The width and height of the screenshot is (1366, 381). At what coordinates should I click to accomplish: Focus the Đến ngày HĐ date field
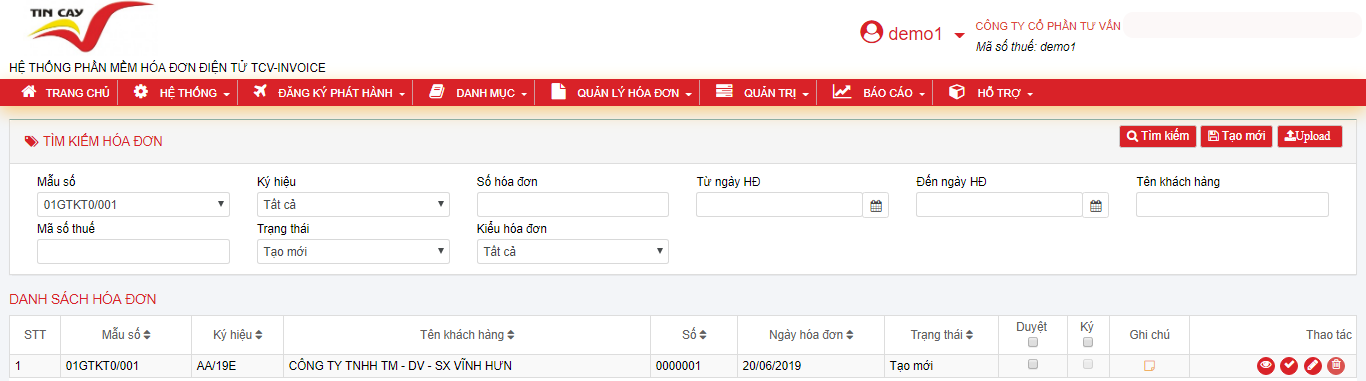pos(999,204)
